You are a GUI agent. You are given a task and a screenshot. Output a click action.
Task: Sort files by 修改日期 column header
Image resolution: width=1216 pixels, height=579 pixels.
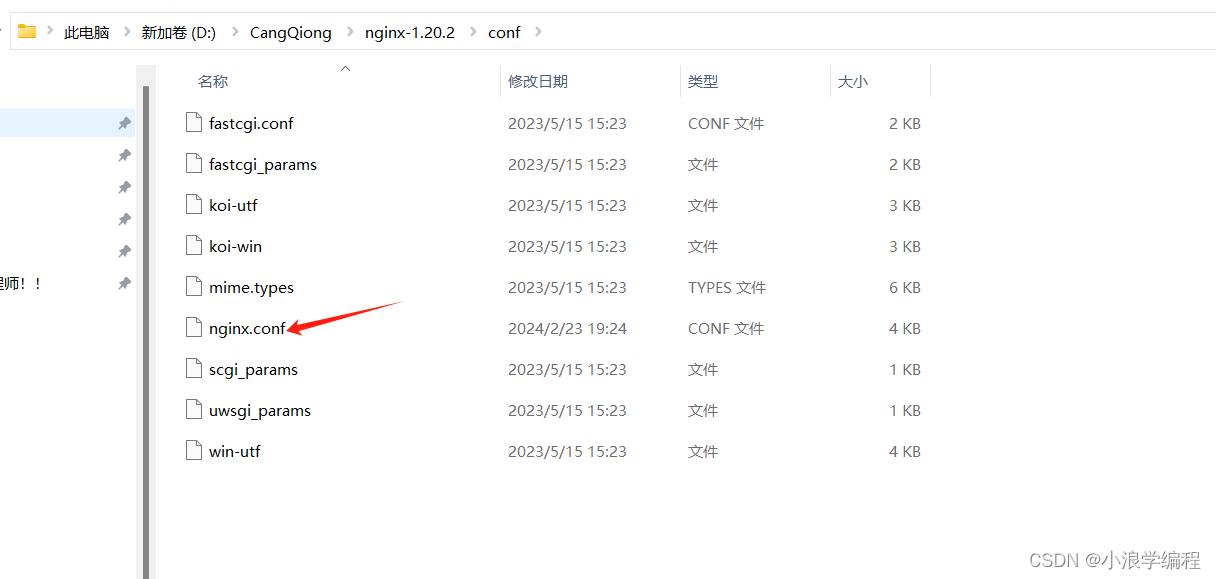pyautogui.click(x=538, y=81)
